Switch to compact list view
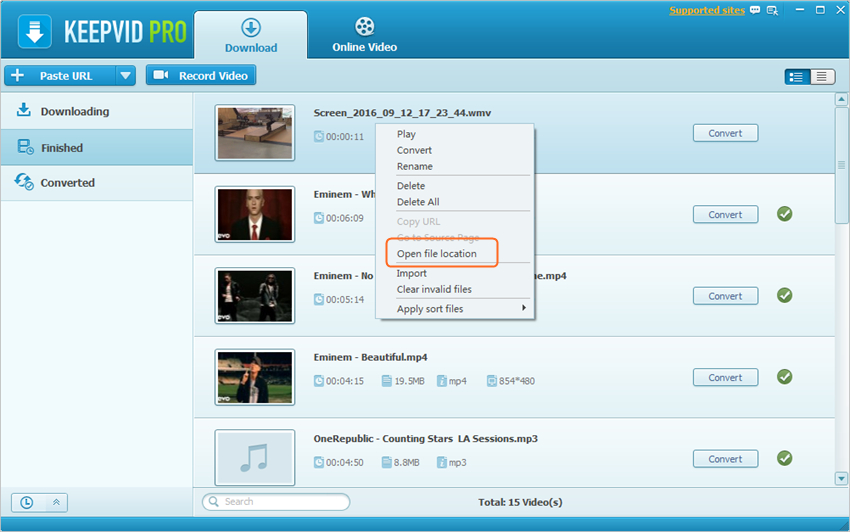The width and height of the screenshot is (850, 532). pos(822,77)
